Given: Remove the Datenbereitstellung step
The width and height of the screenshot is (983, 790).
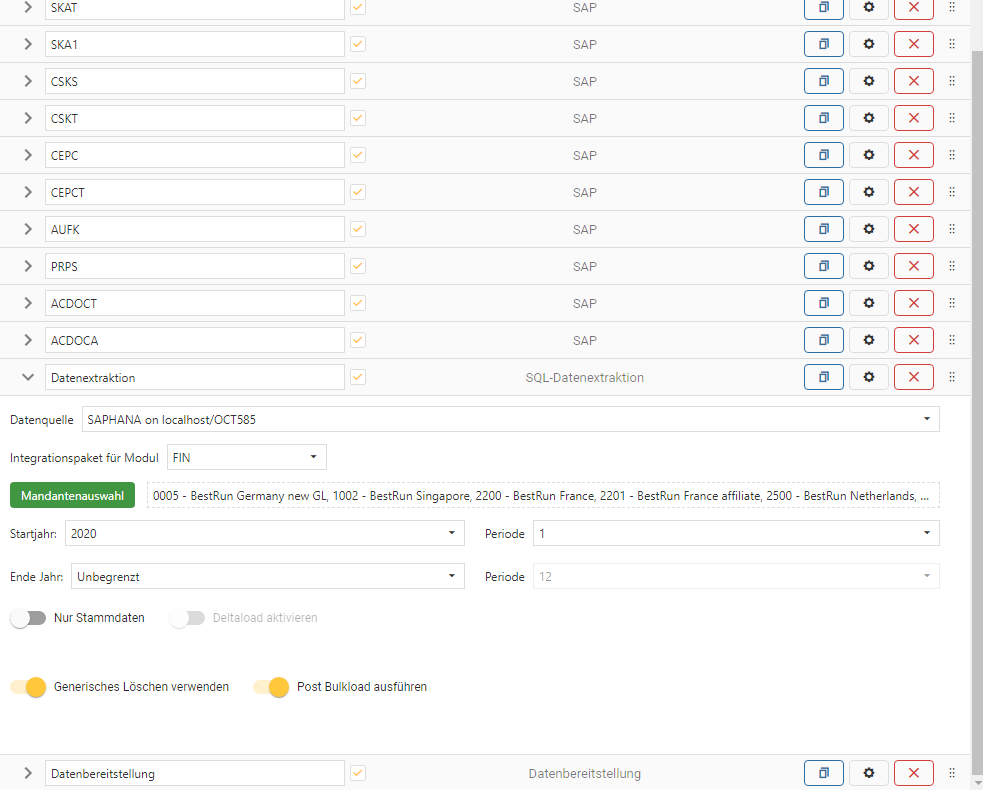Looking at the screenshot, I should pyautogui.click(x=913, y=773).
